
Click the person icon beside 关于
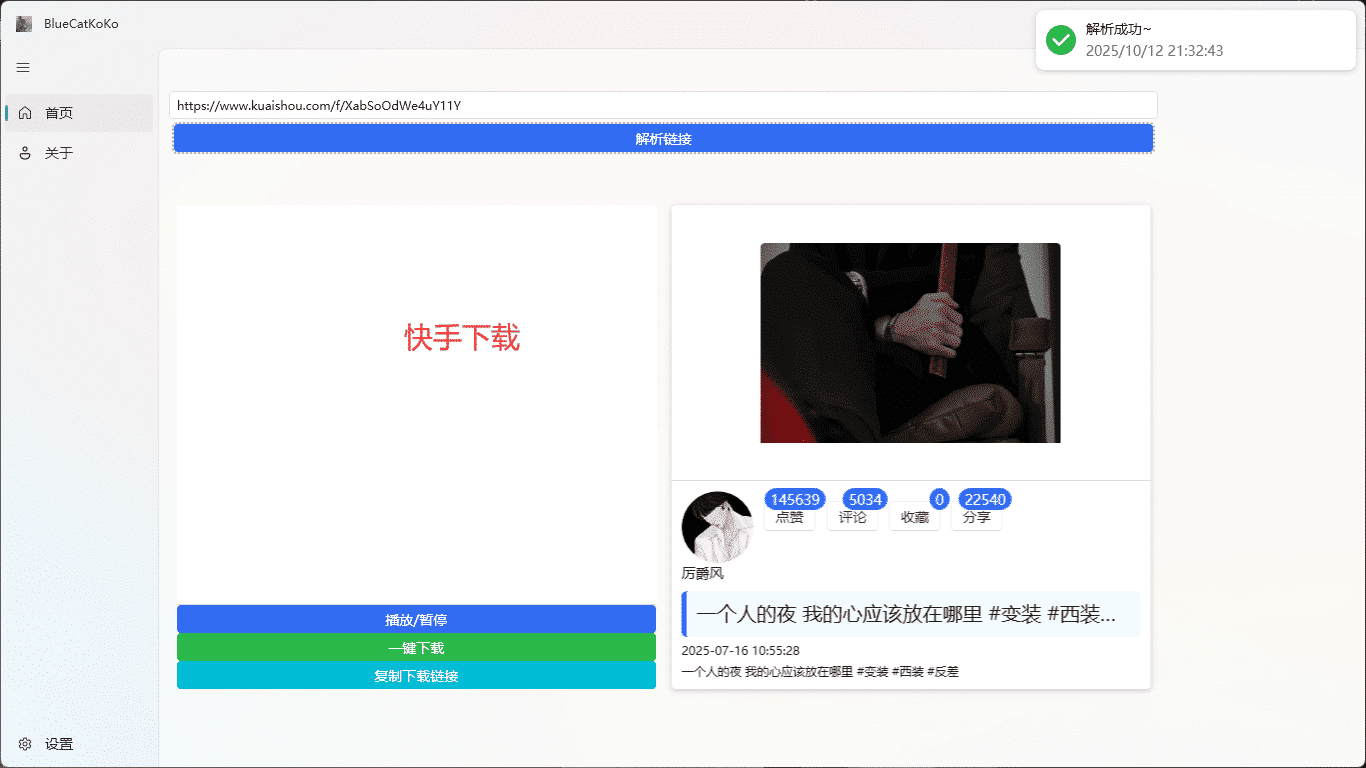coord(25,153)
